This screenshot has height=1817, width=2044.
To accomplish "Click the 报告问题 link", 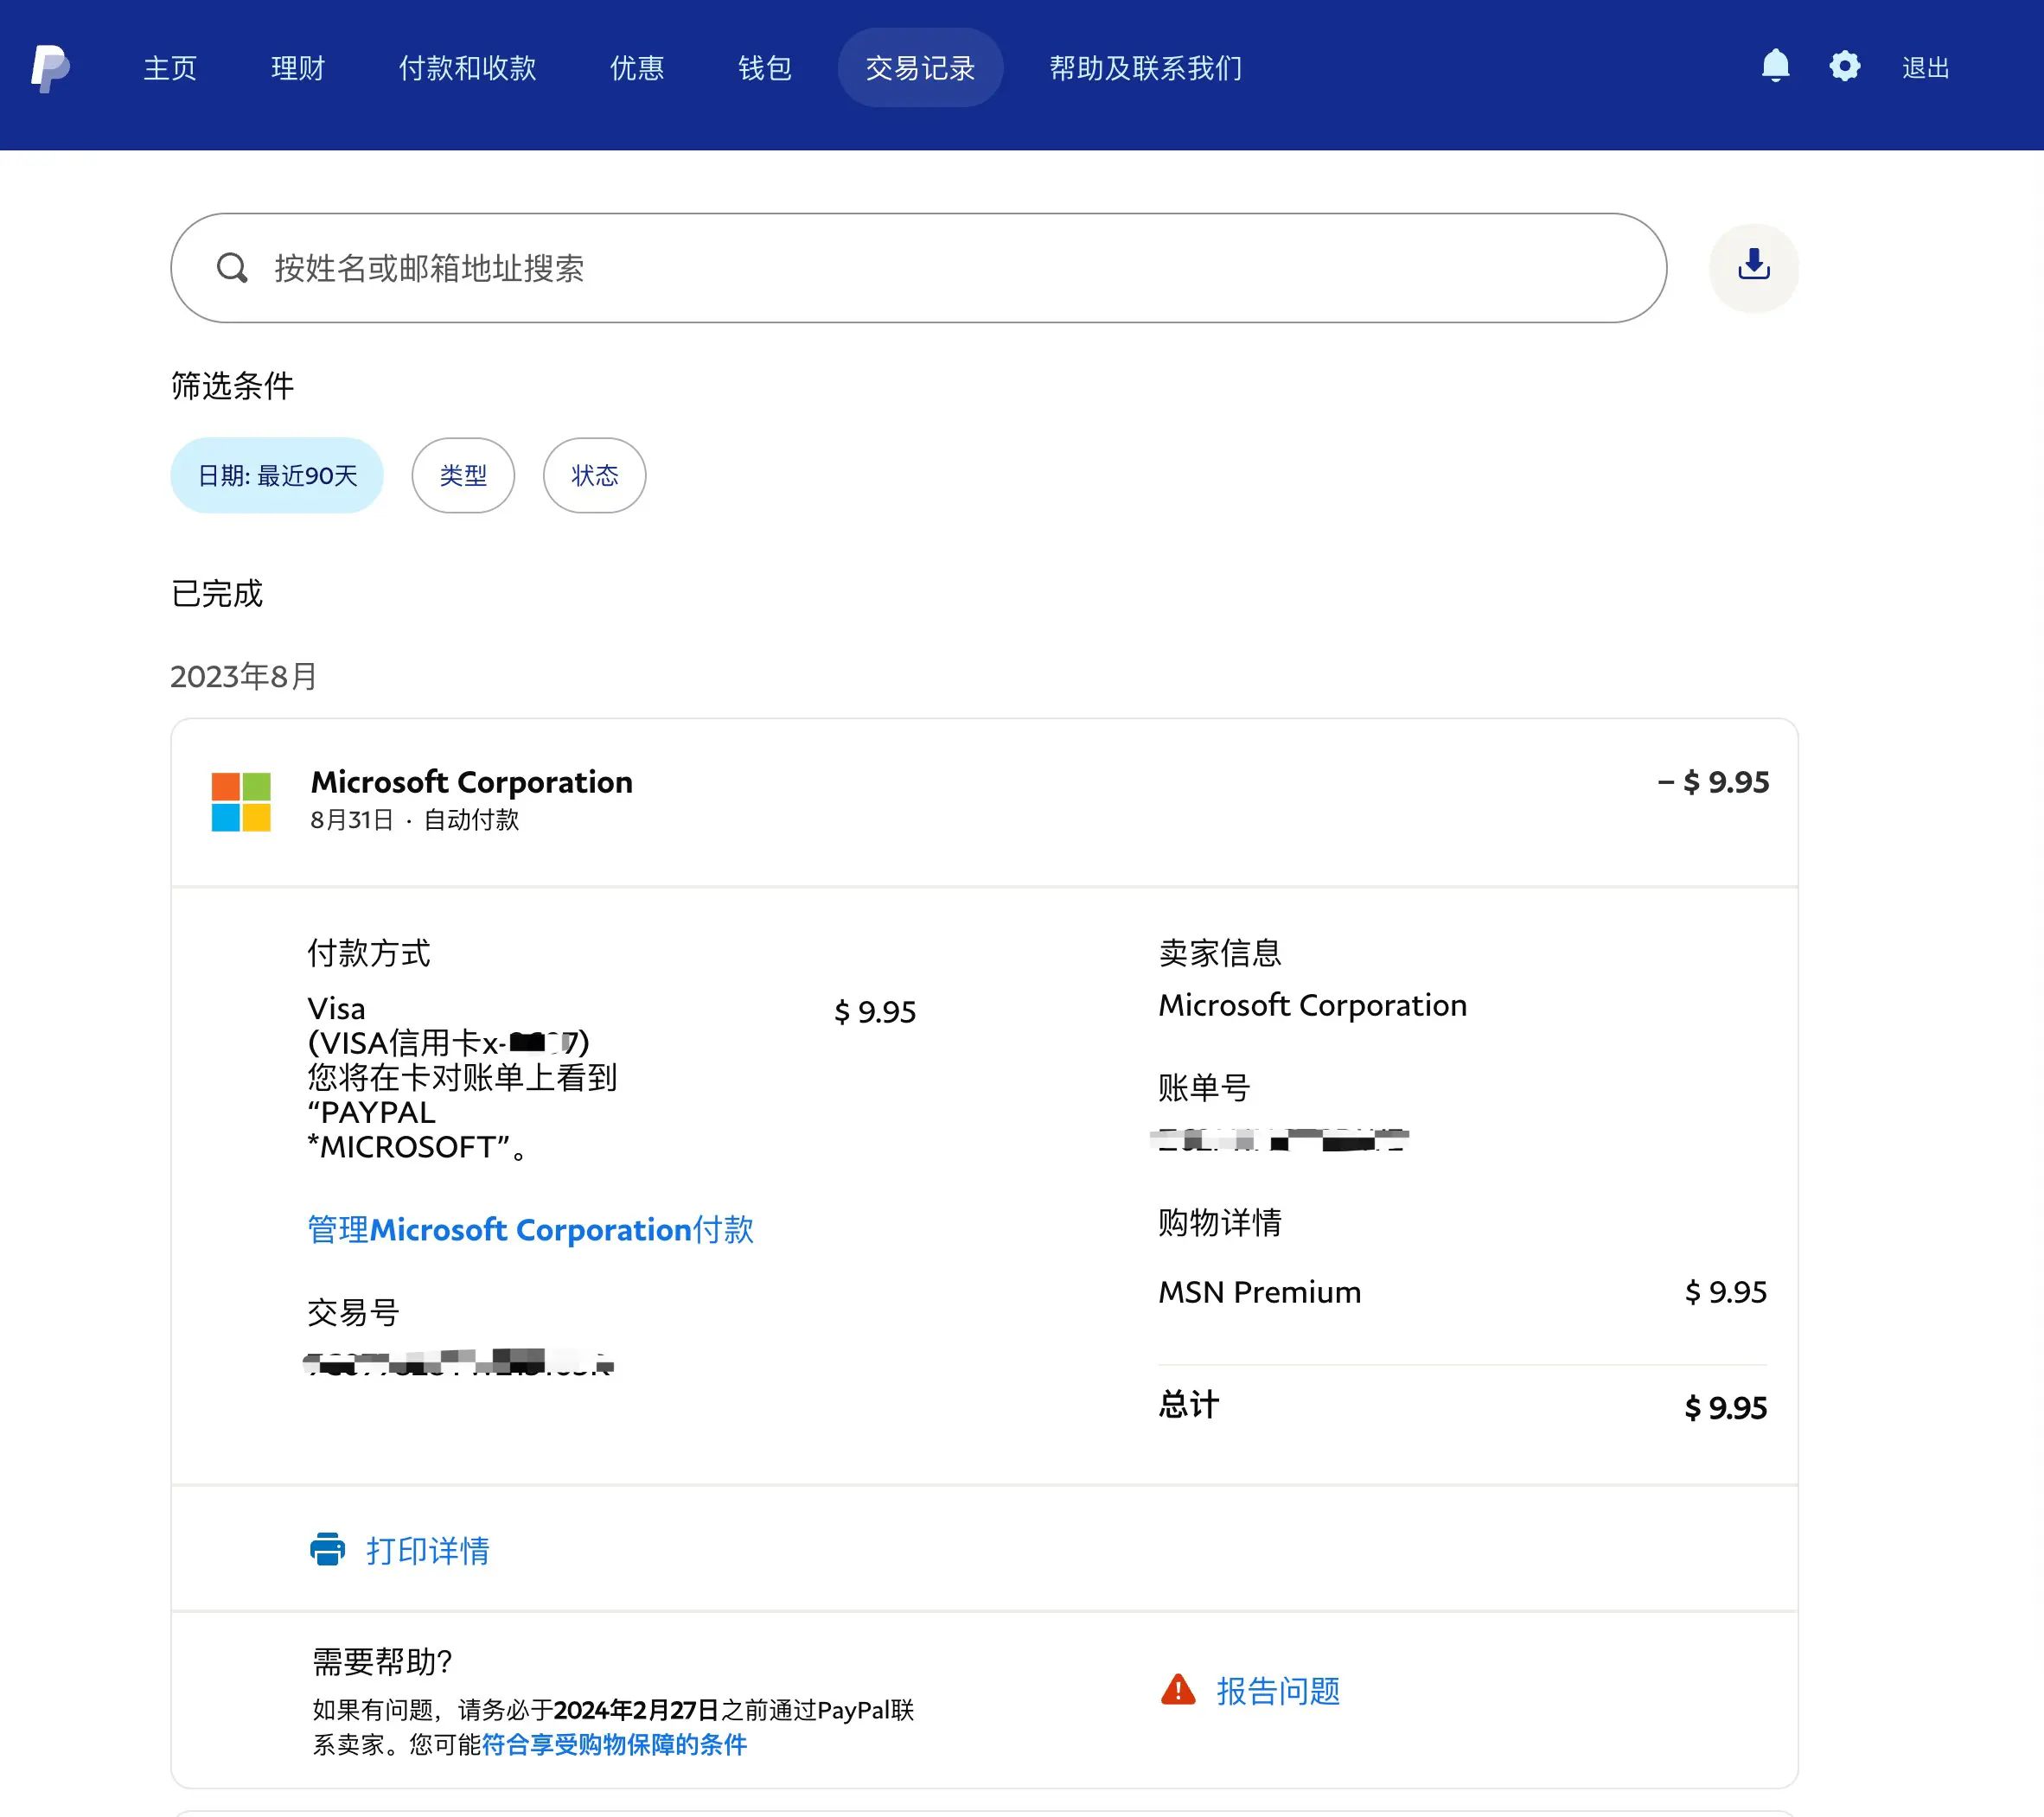I will coord(1277,1690).
